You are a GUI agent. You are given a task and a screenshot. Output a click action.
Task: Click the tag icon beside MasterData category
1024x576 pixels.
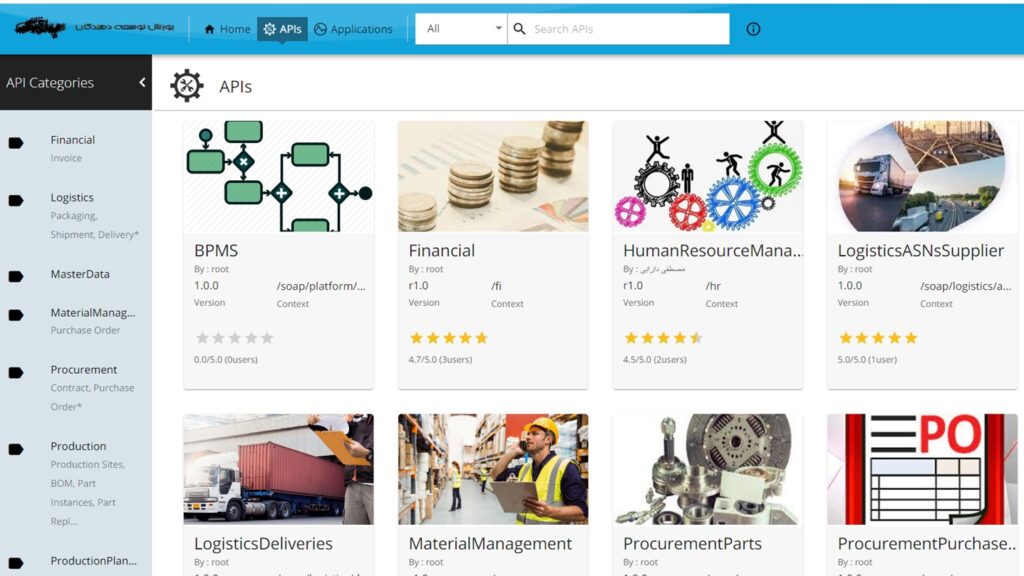pos(16,276)
